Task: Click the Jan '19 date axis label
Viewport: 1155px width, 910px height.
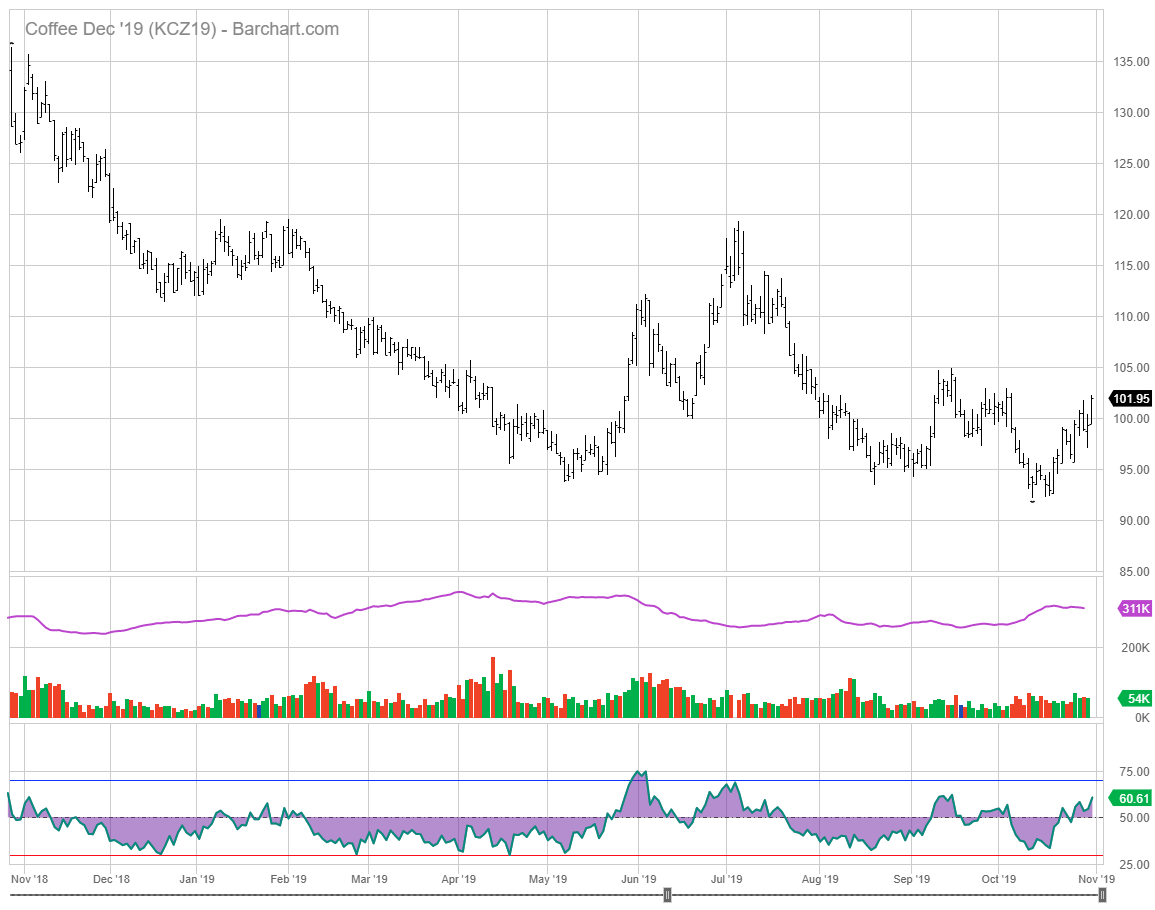Action: (x=197, y=879)
